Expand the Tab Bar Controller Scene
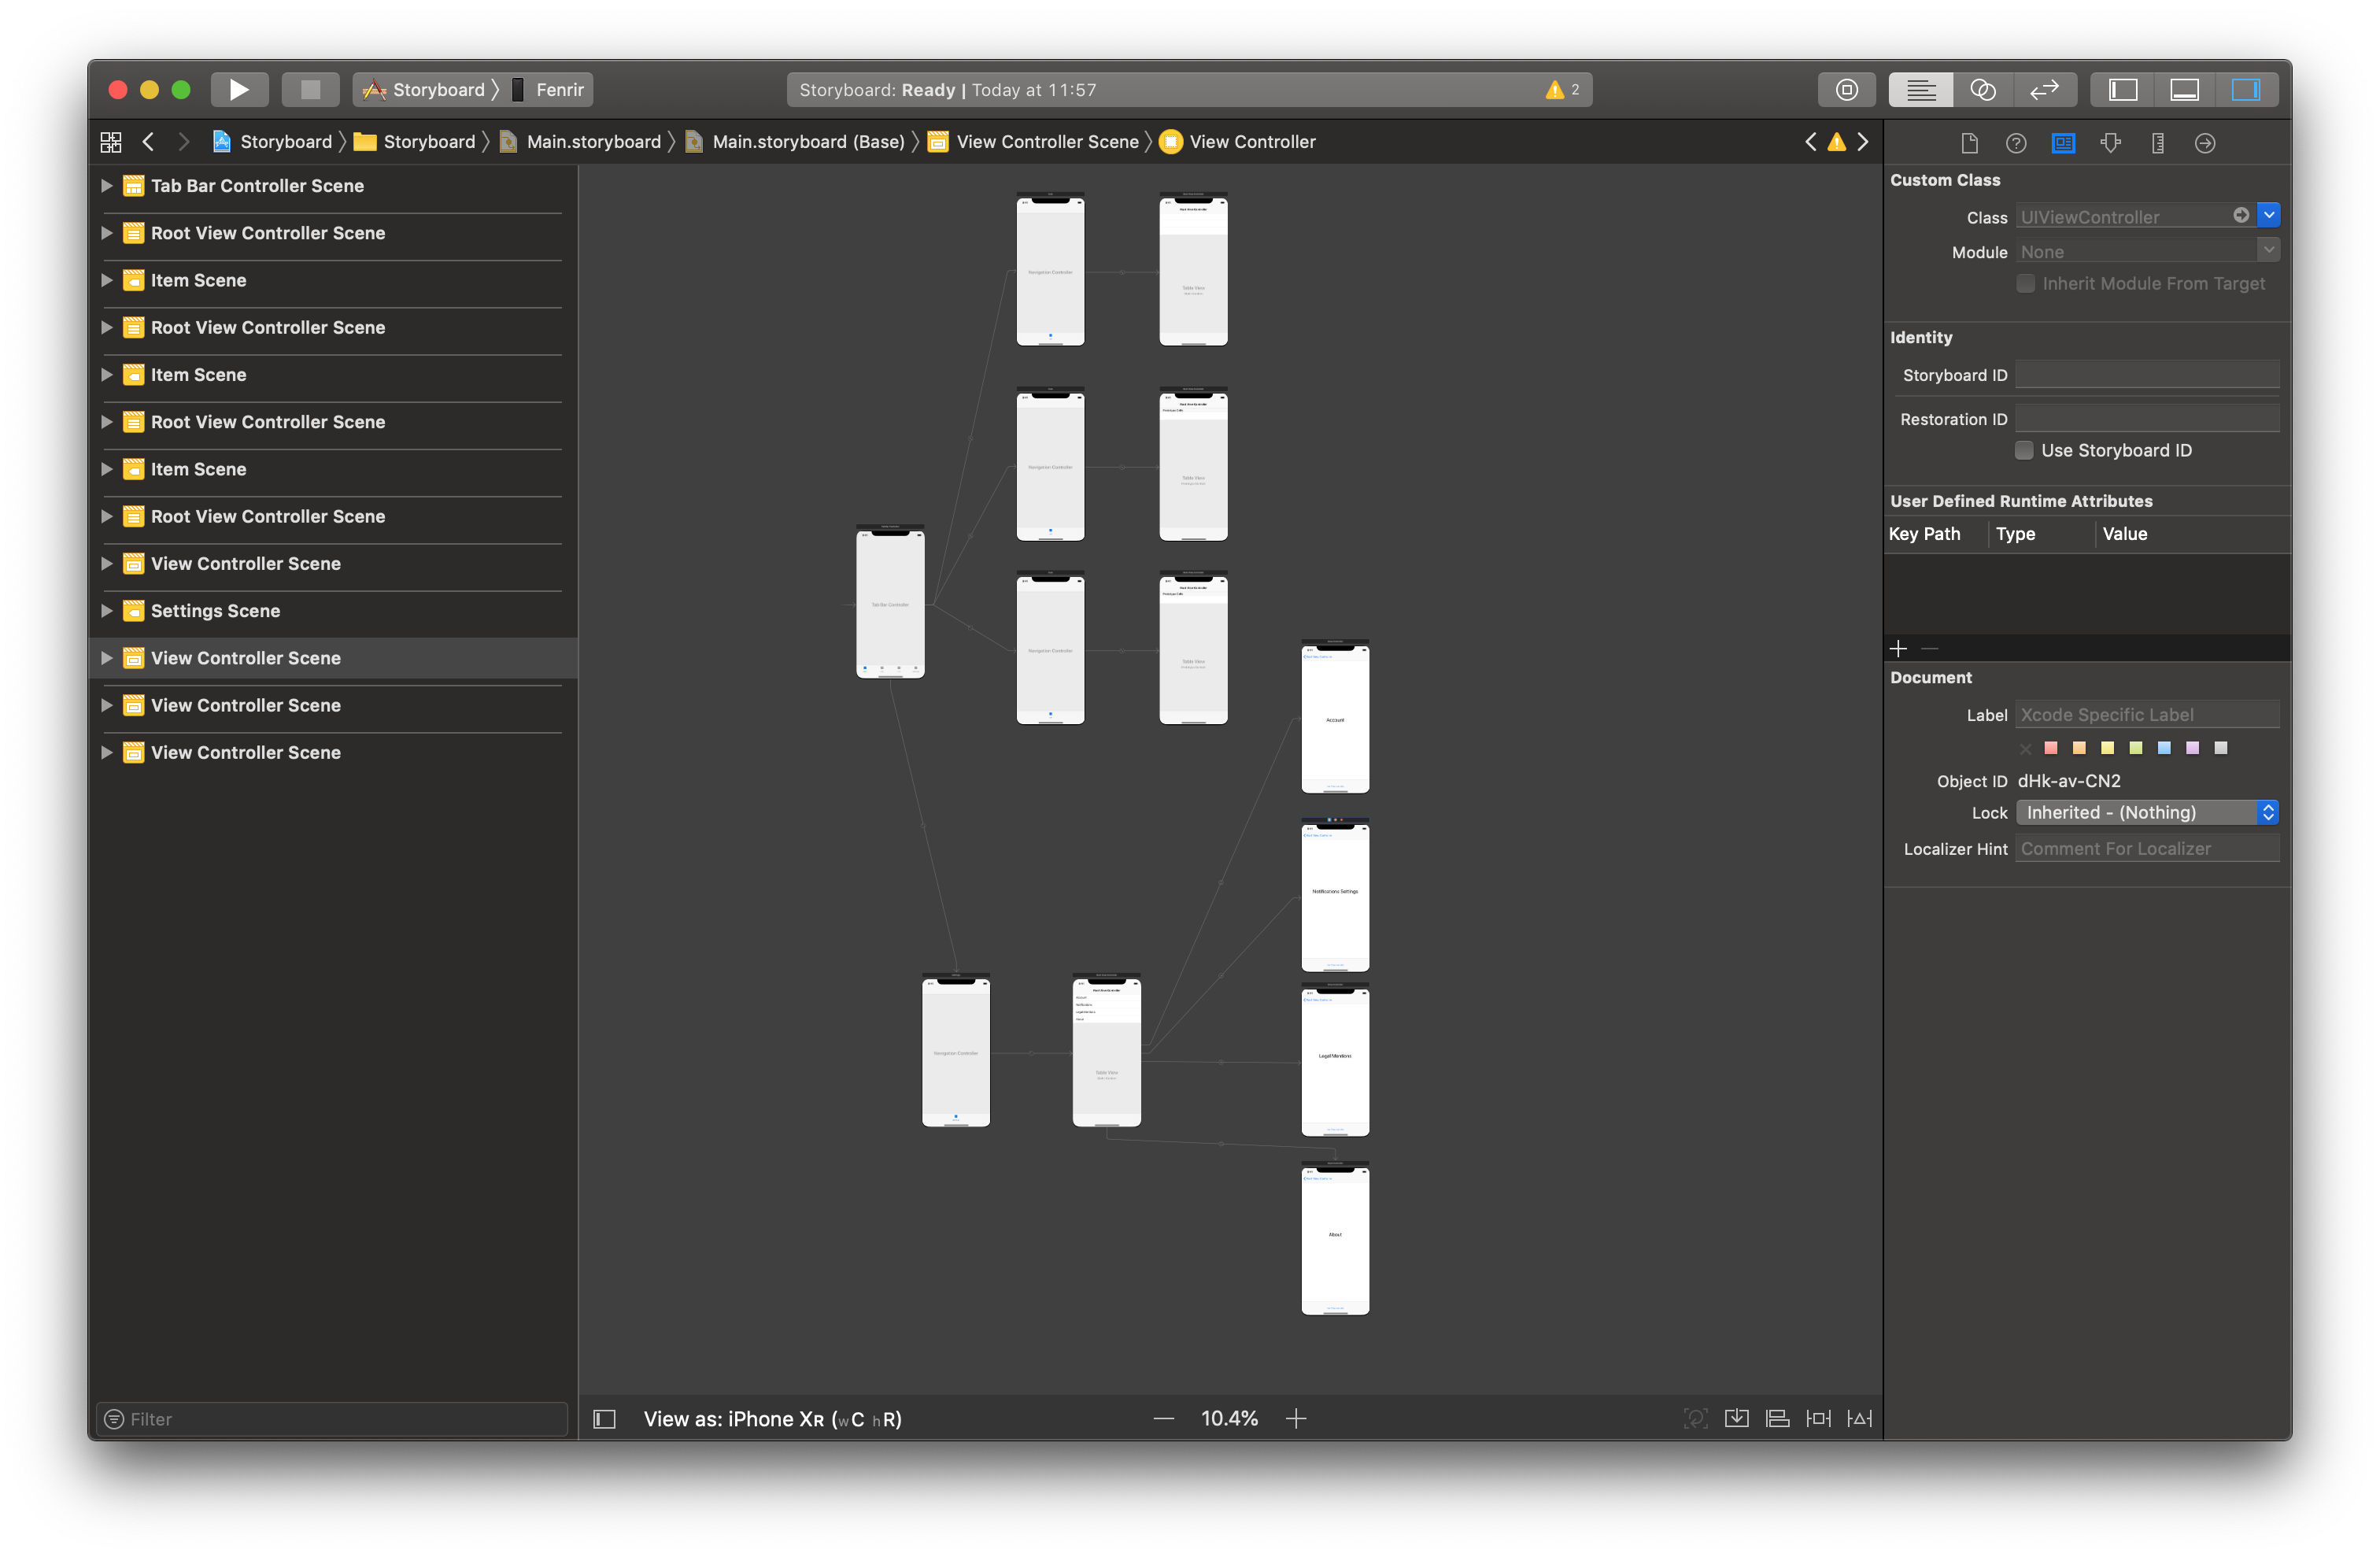Viewport: 2380px width, 1557px height. (107, 185)
